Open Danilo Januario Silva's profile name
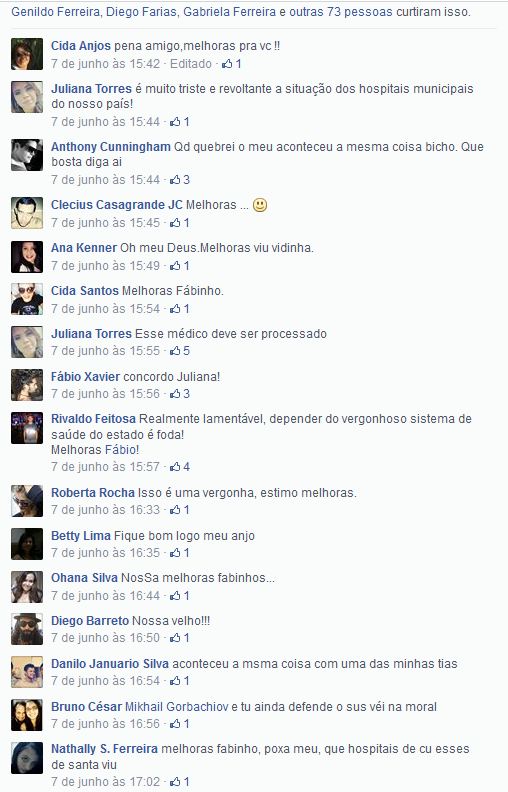 pyautogui.click(x=110, y=664)
